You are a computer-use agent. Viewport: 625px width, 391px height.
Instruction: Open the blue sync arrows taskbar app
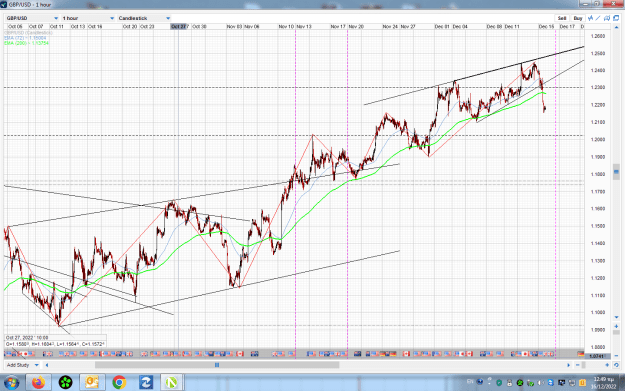point(145,383)
